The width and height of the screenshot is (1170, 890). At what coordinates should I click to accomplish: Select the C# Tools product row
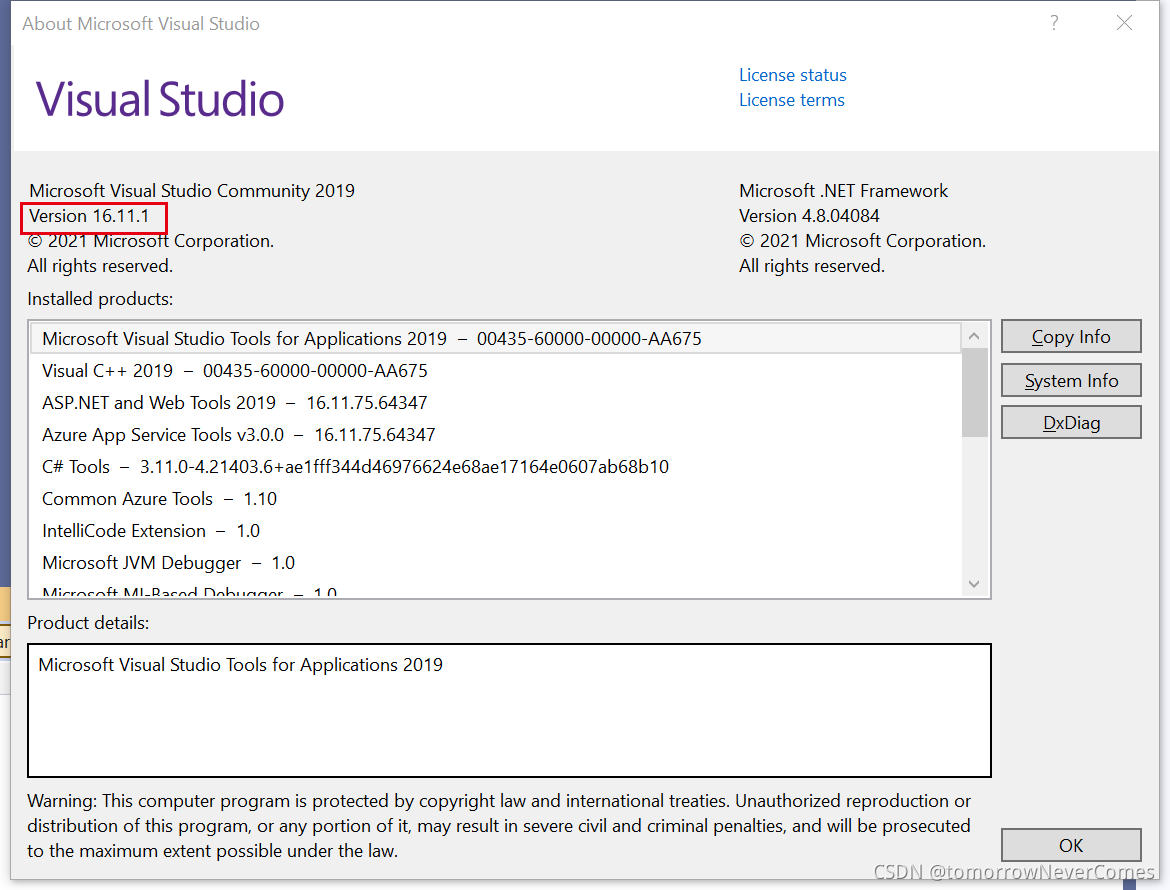[x=495, y=467]
